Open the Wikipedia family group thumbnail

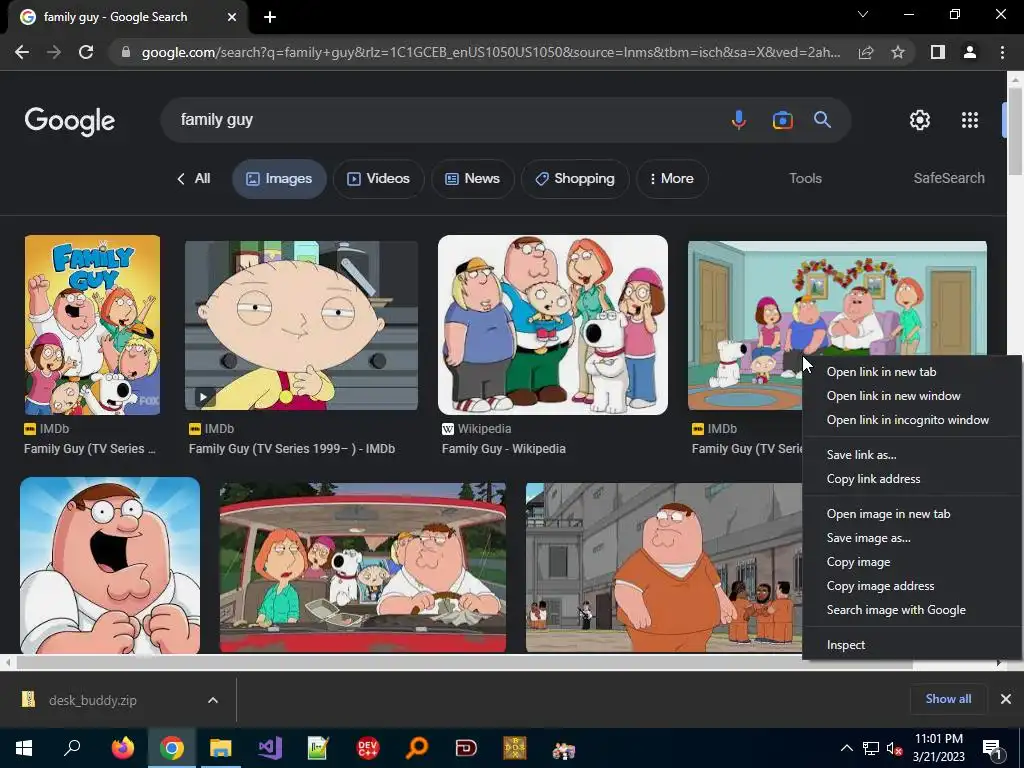pyautogui.click(x=552, y=325)
